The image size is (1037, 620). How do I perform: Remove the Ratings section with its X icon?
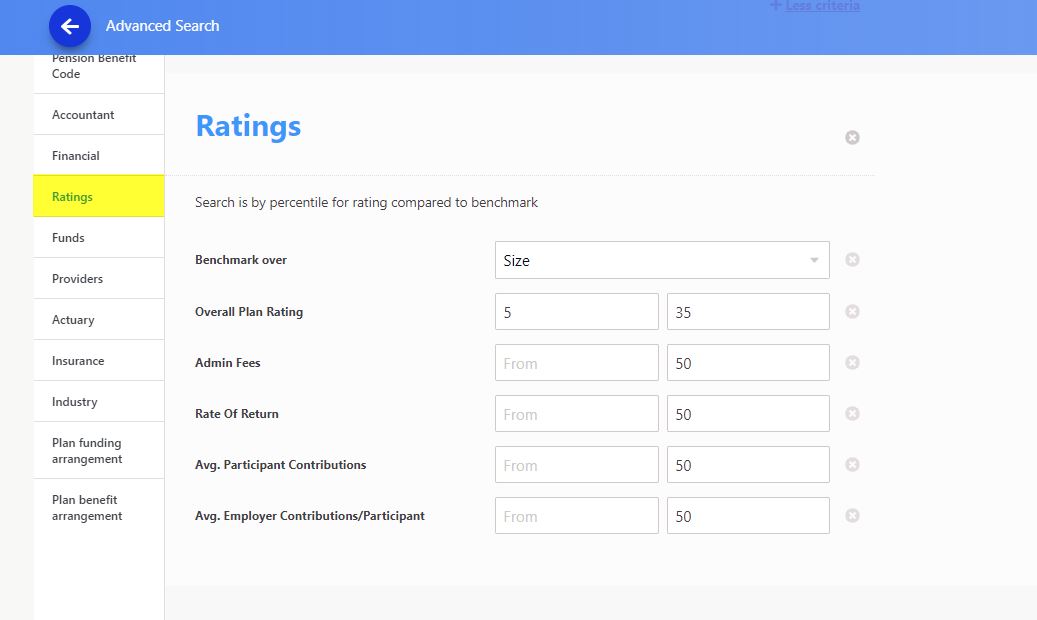click(x=852, y=138)
